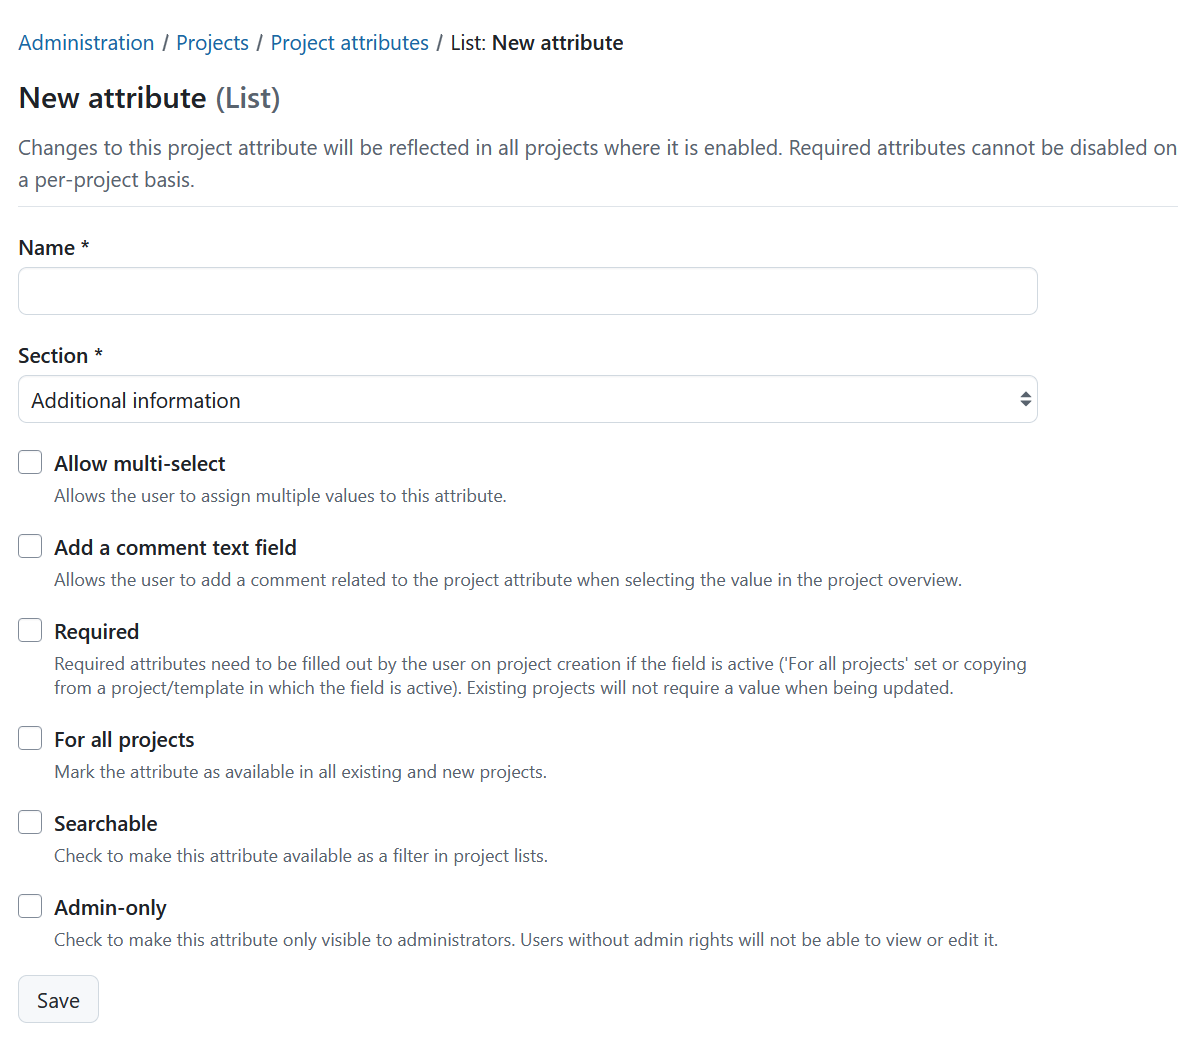Focus the Name input field
This screenshot has width=1194, height=1042.
pyautogui.click(x=527, y=291)
